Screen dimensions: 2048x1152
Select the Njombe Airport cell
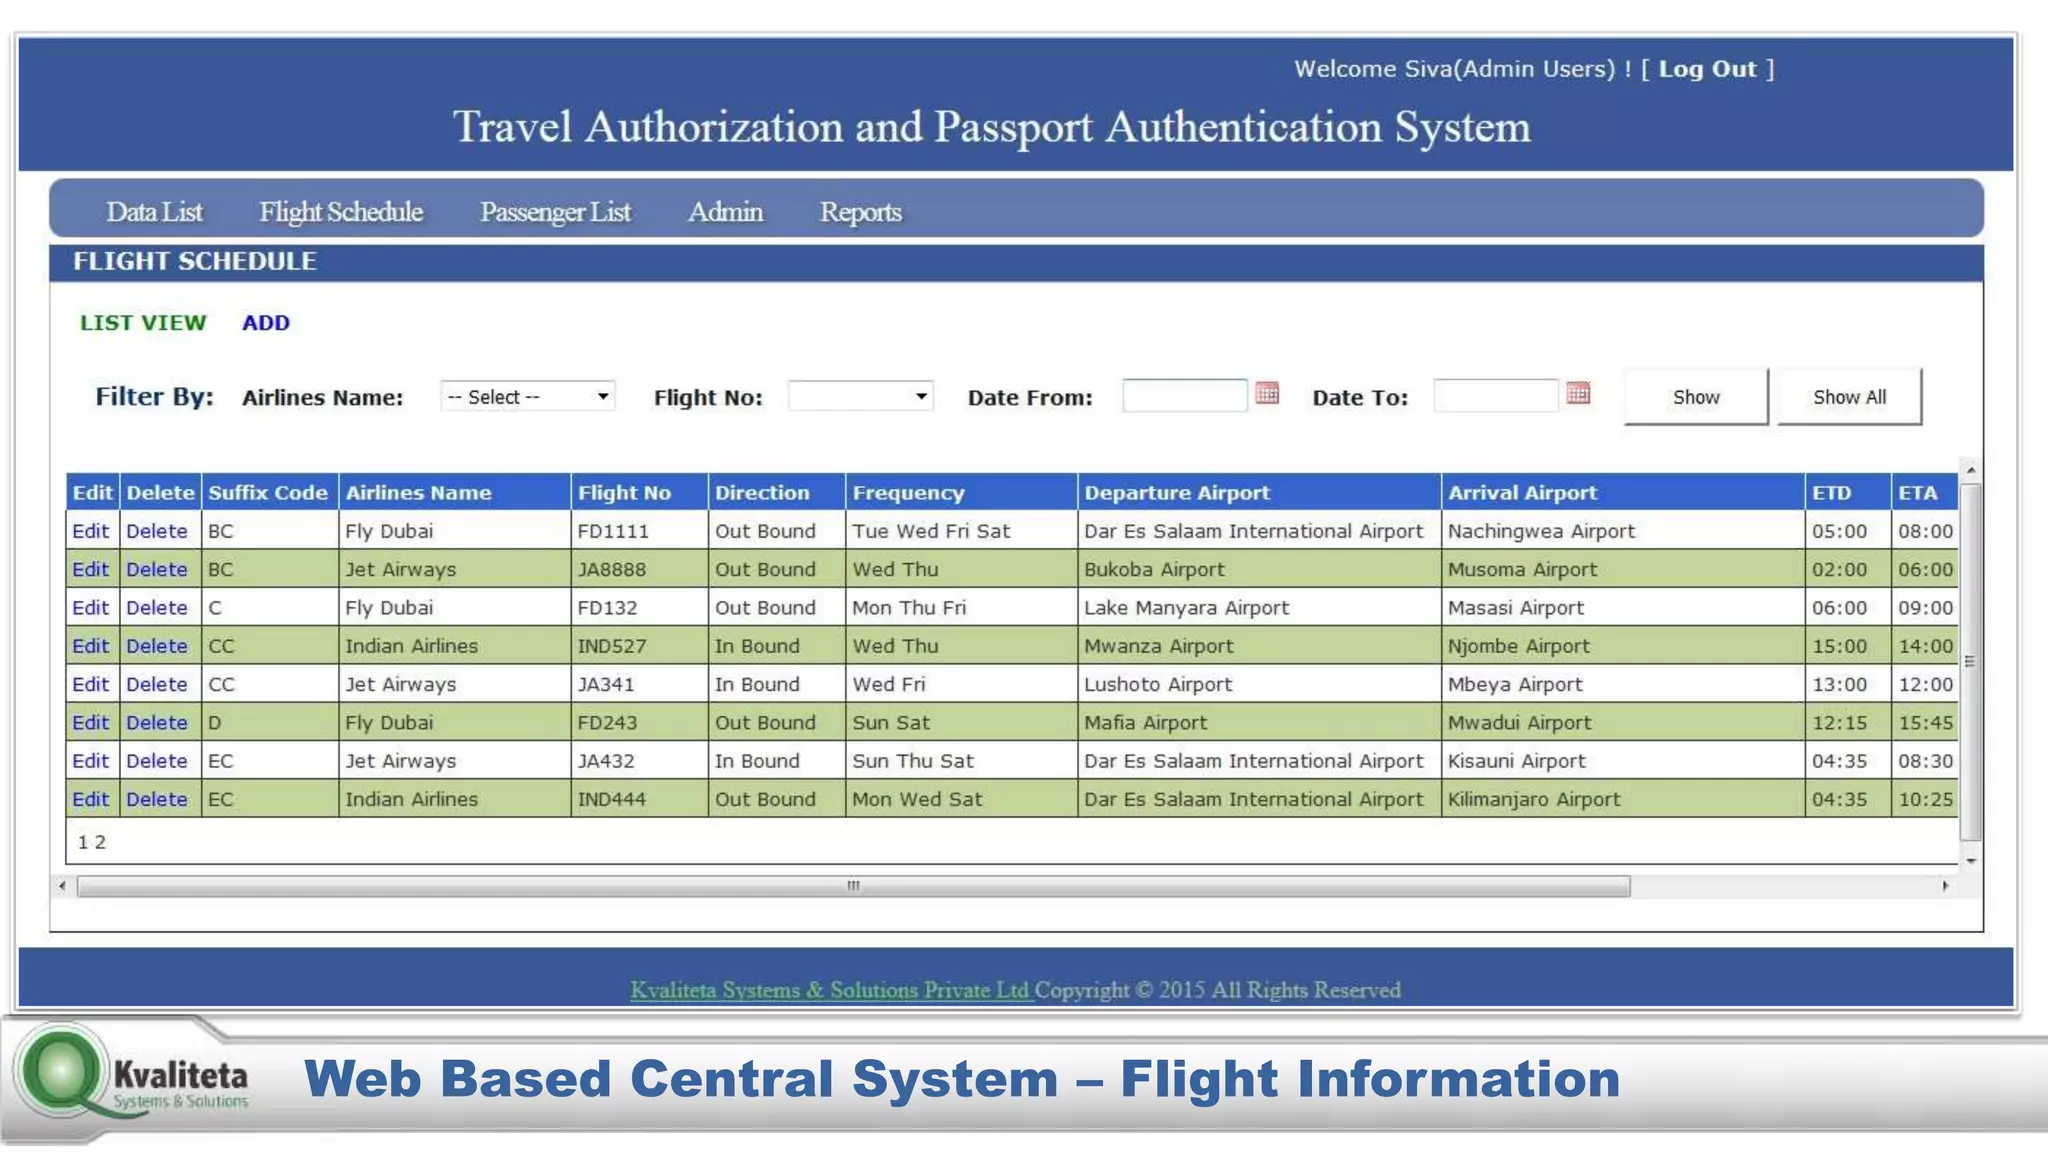point(1623,646)
